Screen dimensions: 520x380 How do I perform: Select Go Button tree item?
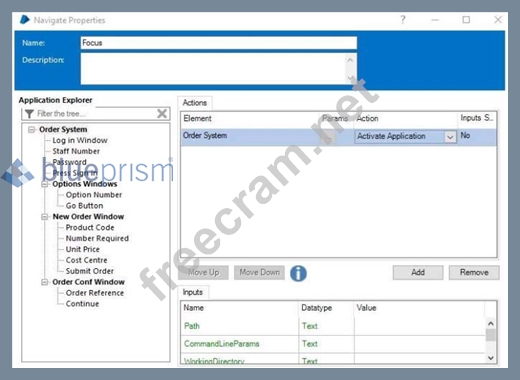pyautogui.click(x=84, y=206)
